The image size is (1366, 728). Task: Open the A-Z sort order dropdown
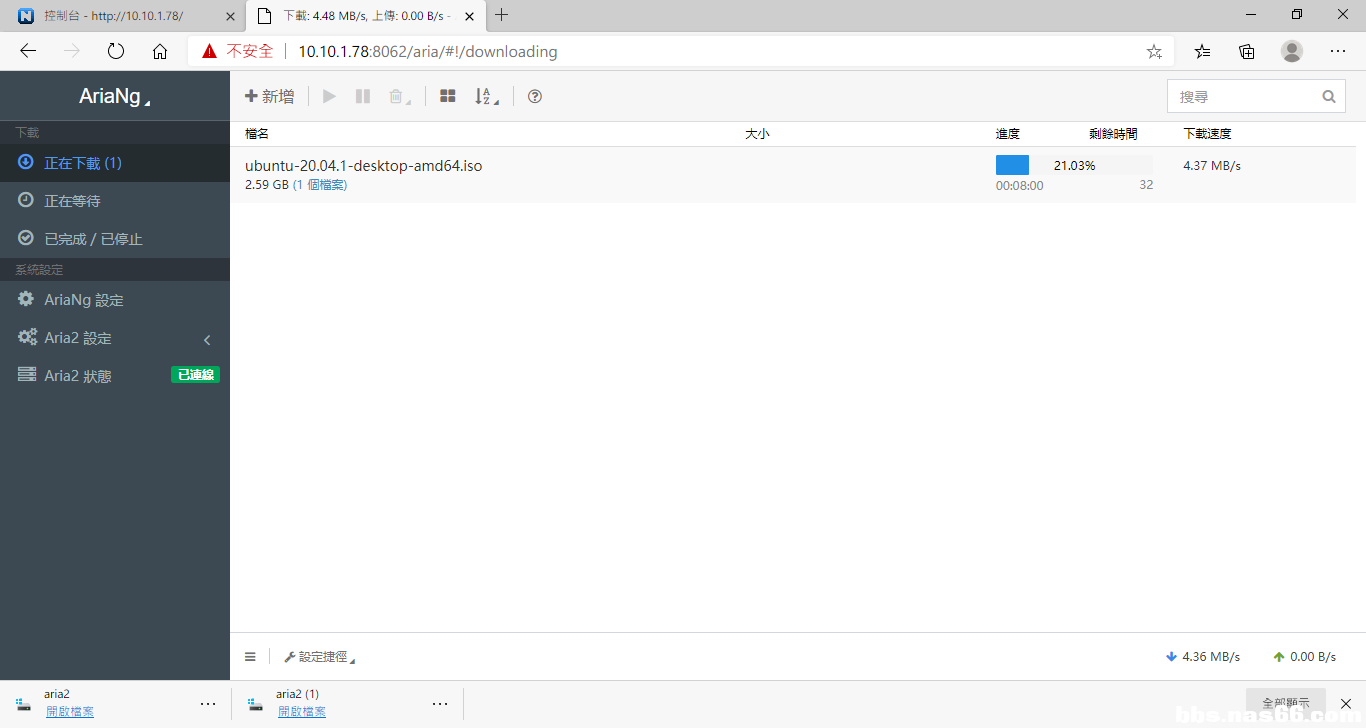coord(486,96)
